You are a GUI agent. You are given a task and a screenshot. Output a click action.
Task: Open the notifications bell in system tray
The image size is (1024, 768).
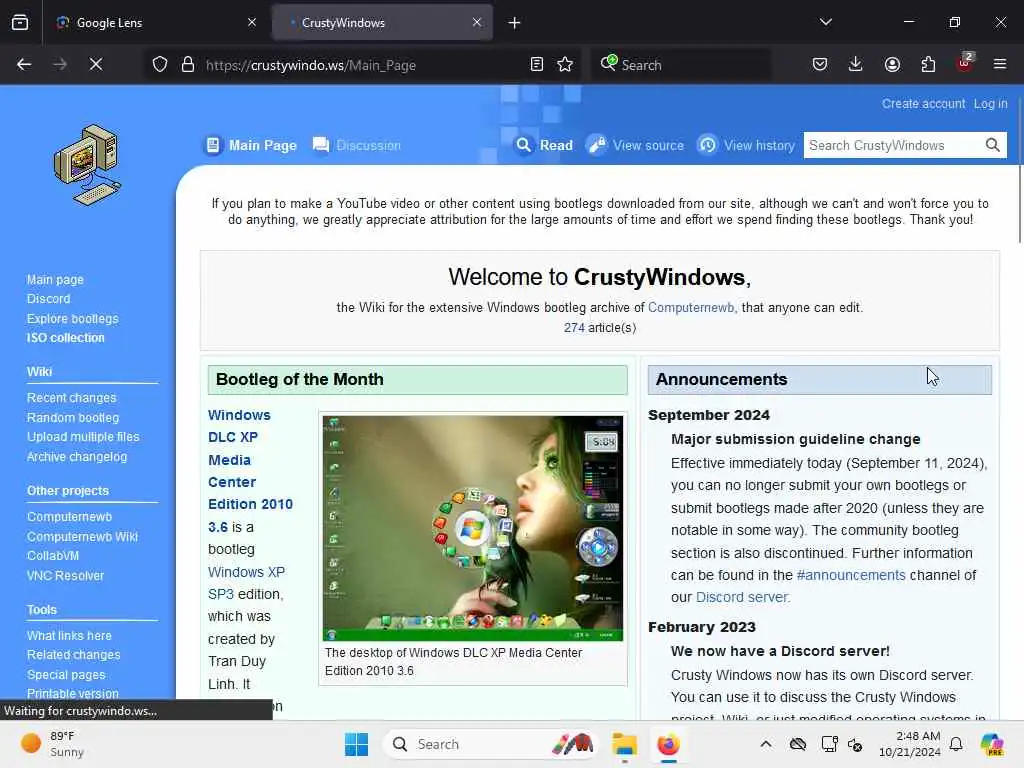point(956,744)
